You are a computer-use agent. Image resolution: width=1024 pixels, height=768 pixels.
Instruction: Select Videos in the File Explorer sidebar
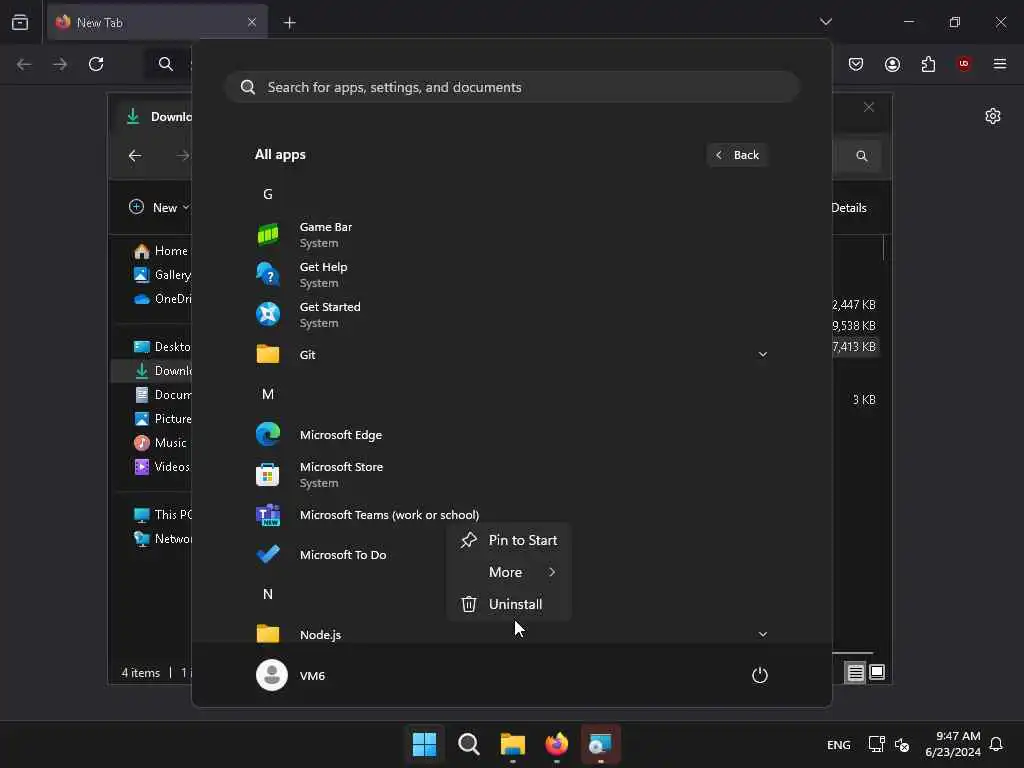point(161,467)
